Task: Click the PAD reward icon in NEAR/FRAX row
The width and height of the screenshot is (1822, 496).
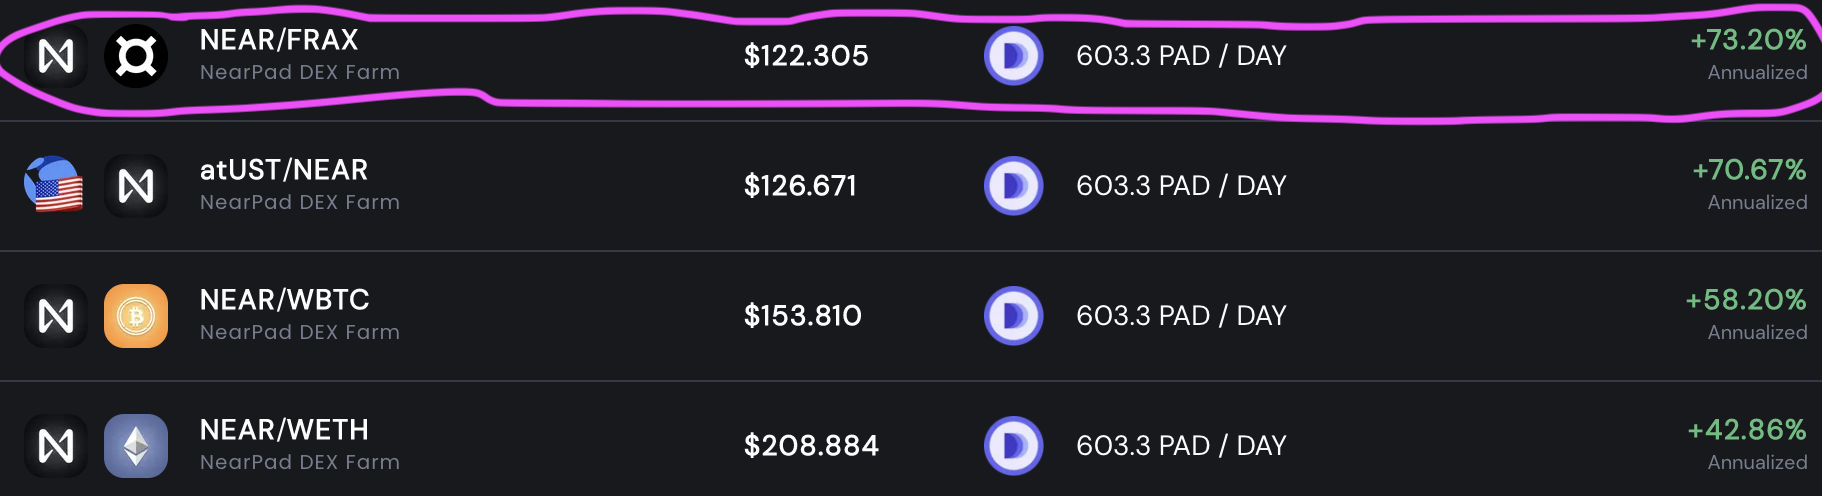Action: pyautogui.click(x=1014, y=56)
